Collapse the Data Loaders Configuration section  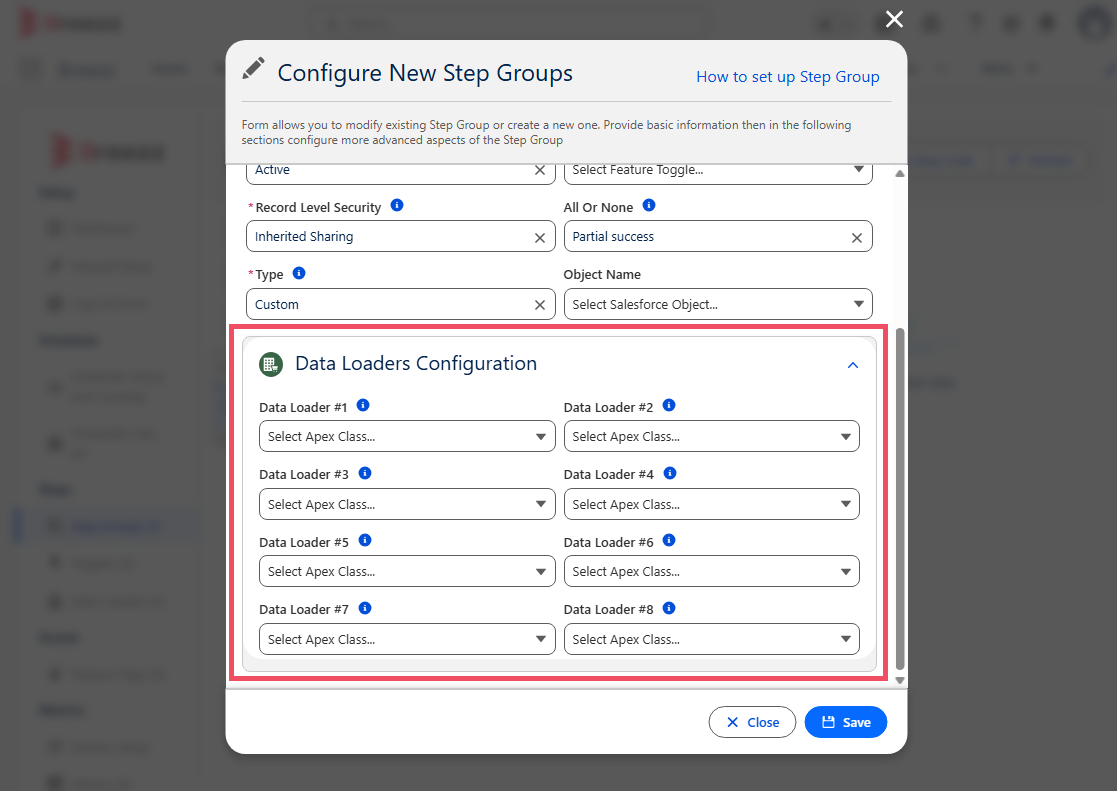click(x=853, y=365)
